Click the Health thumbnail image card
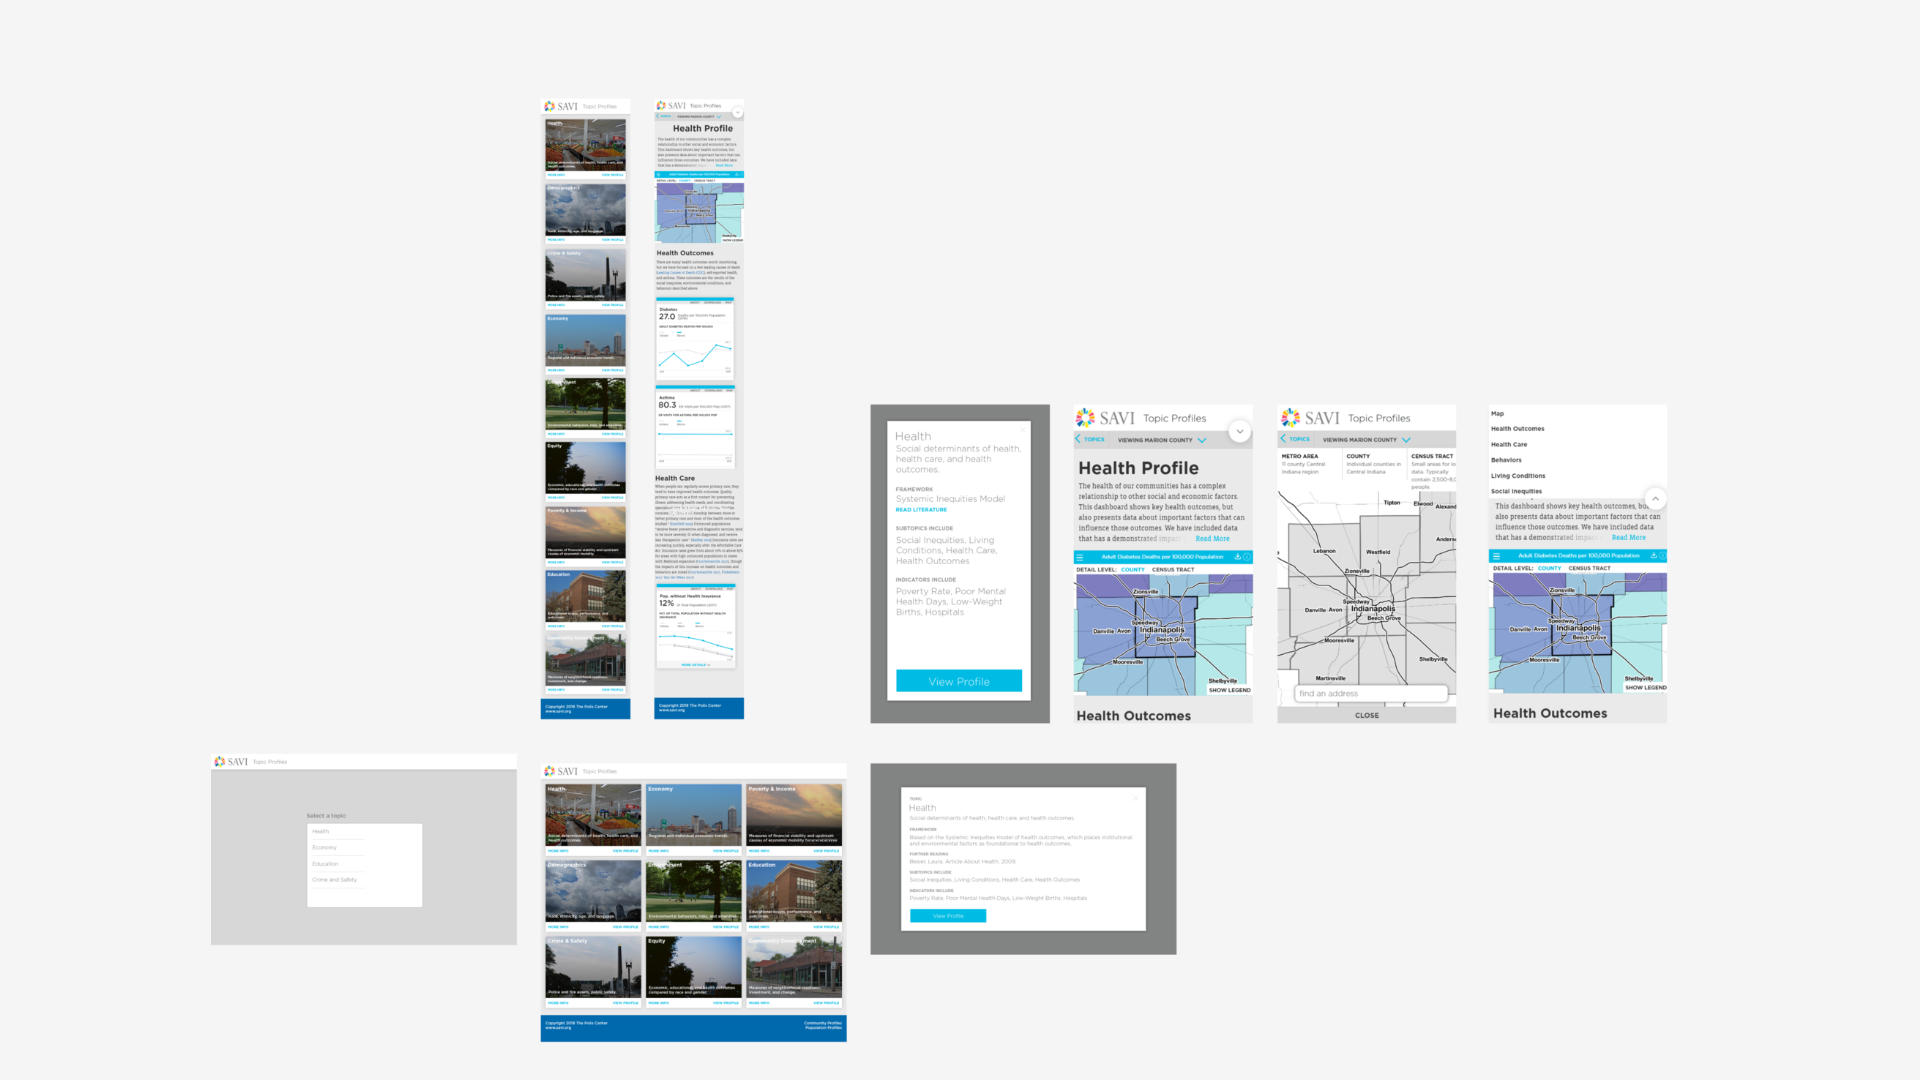 pos(593,815)
